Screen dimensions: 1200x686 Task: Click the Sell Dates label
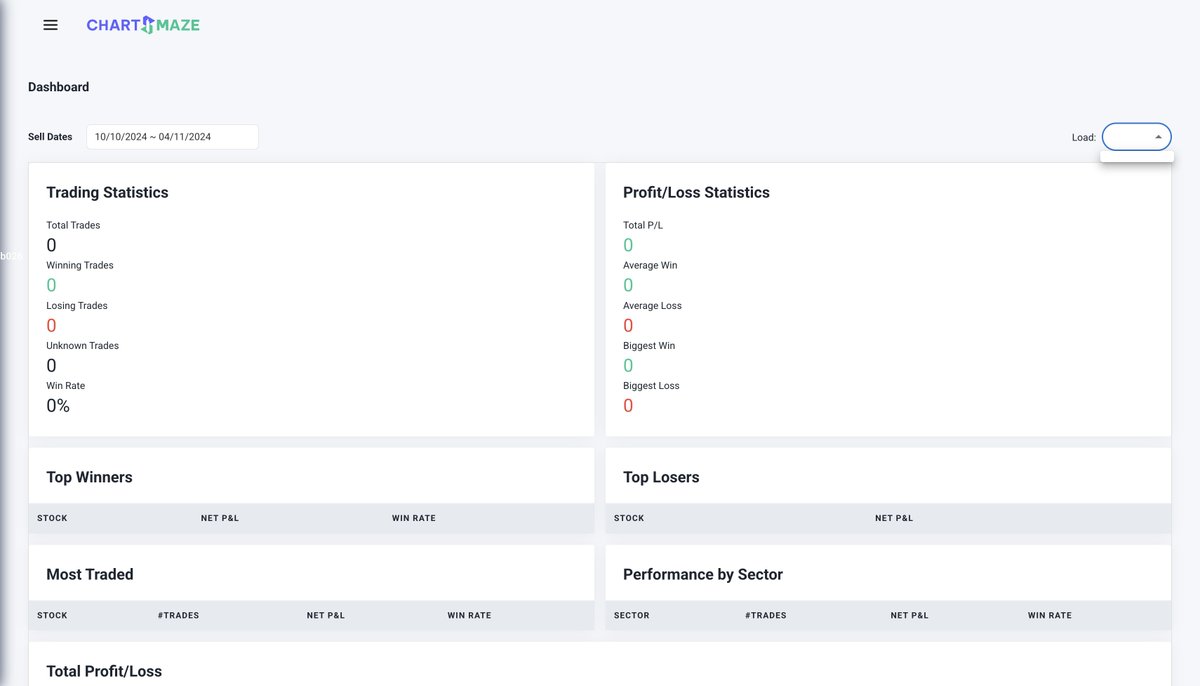50,137
